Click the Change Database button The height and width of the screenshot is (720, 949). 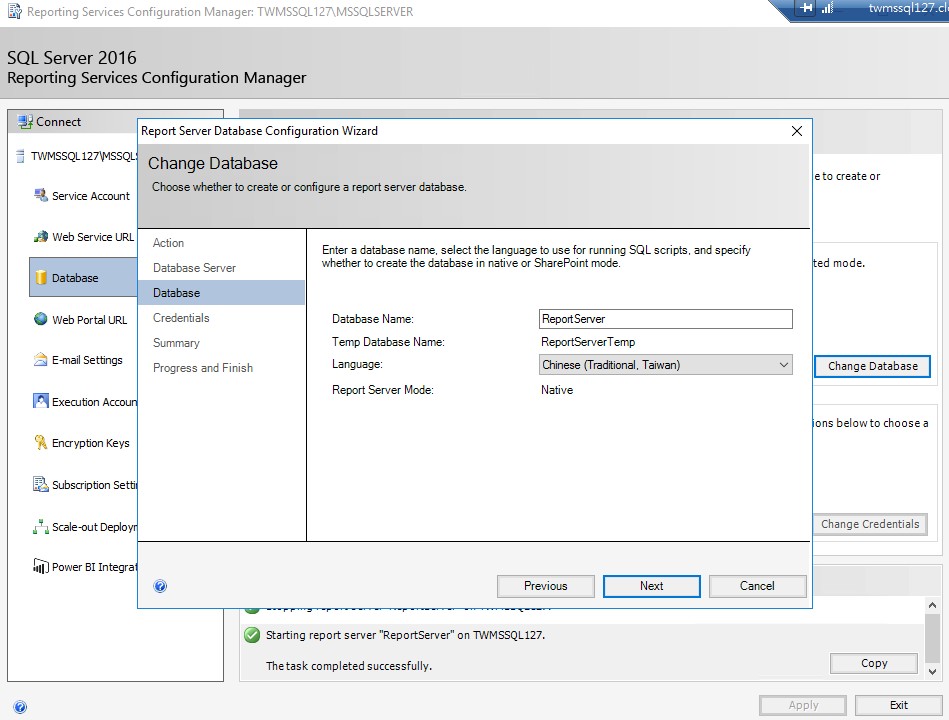point(872,366)
